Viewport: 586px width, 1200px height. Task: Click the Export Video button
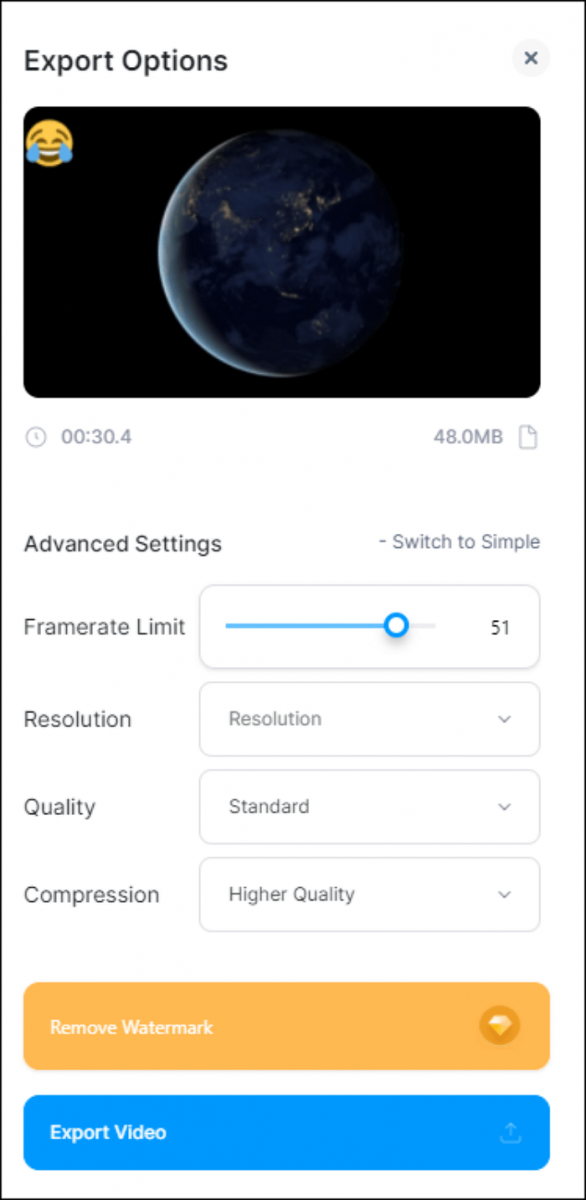286,1132
